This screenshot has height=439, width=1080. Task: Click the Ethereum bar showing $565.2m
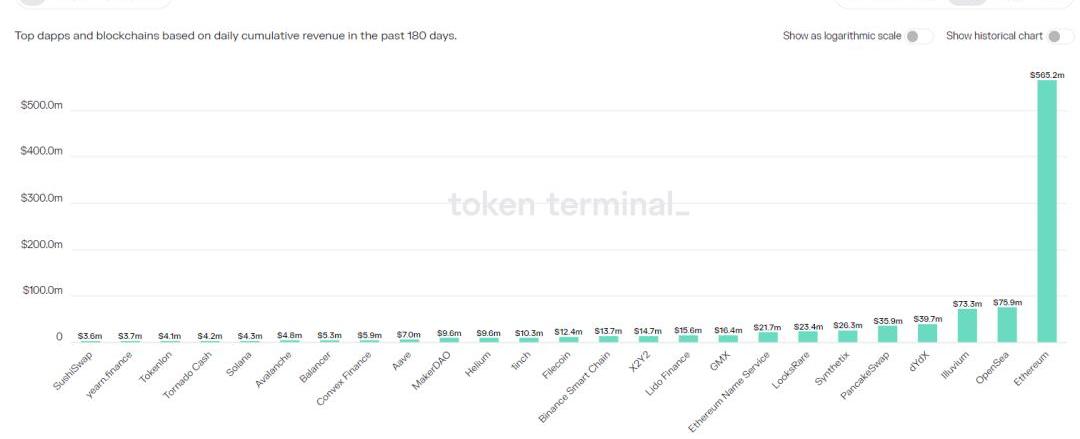tap(1047, 211)
